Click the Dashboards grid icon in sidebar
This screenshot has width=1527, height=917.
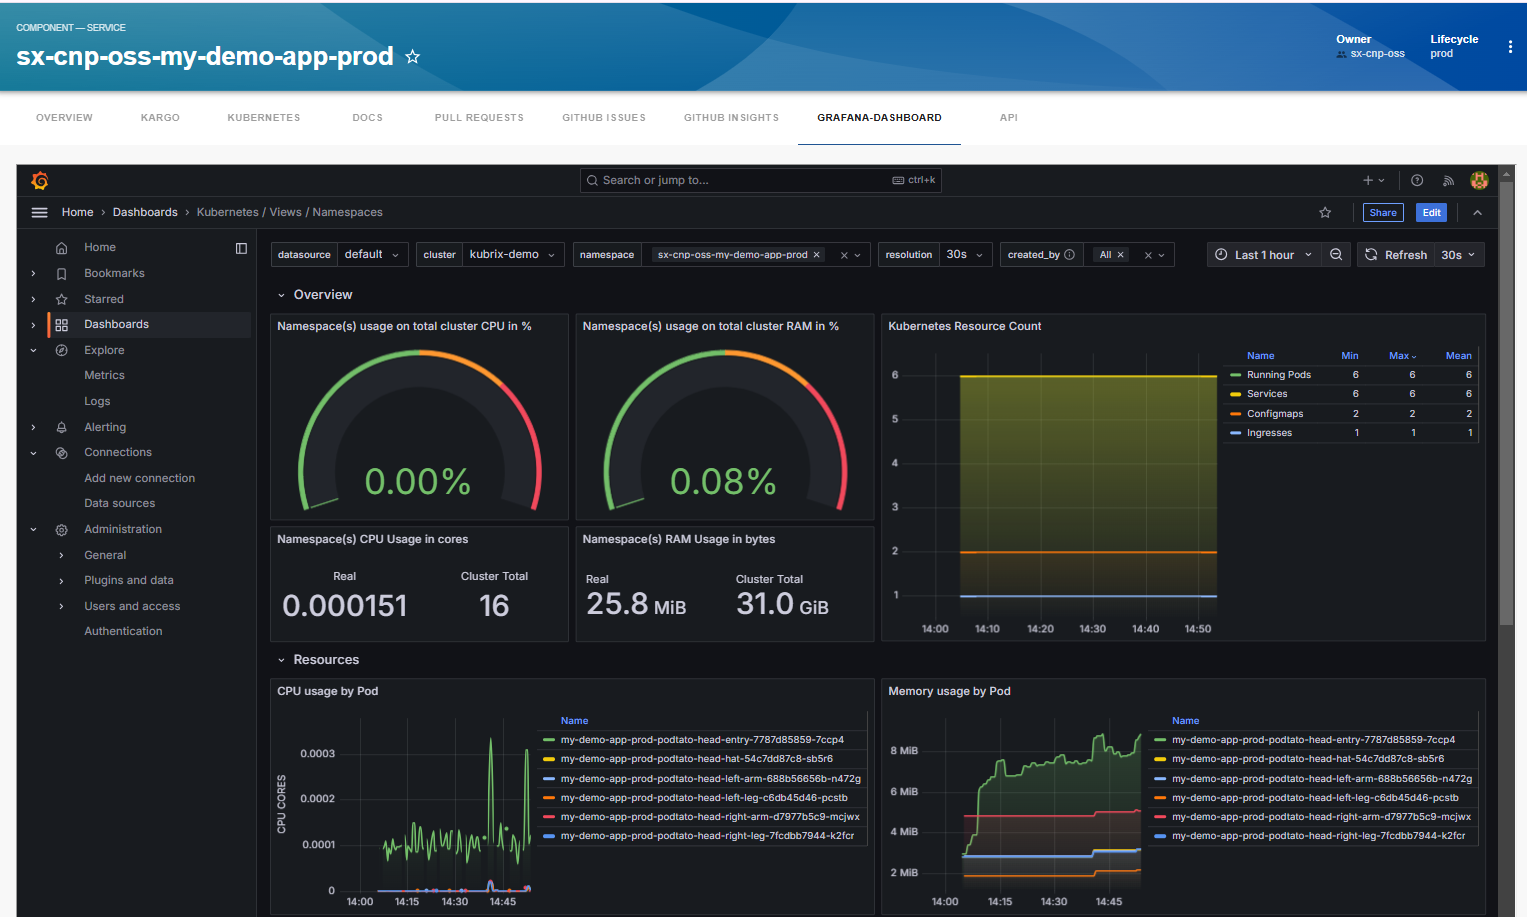pos(61,325)
